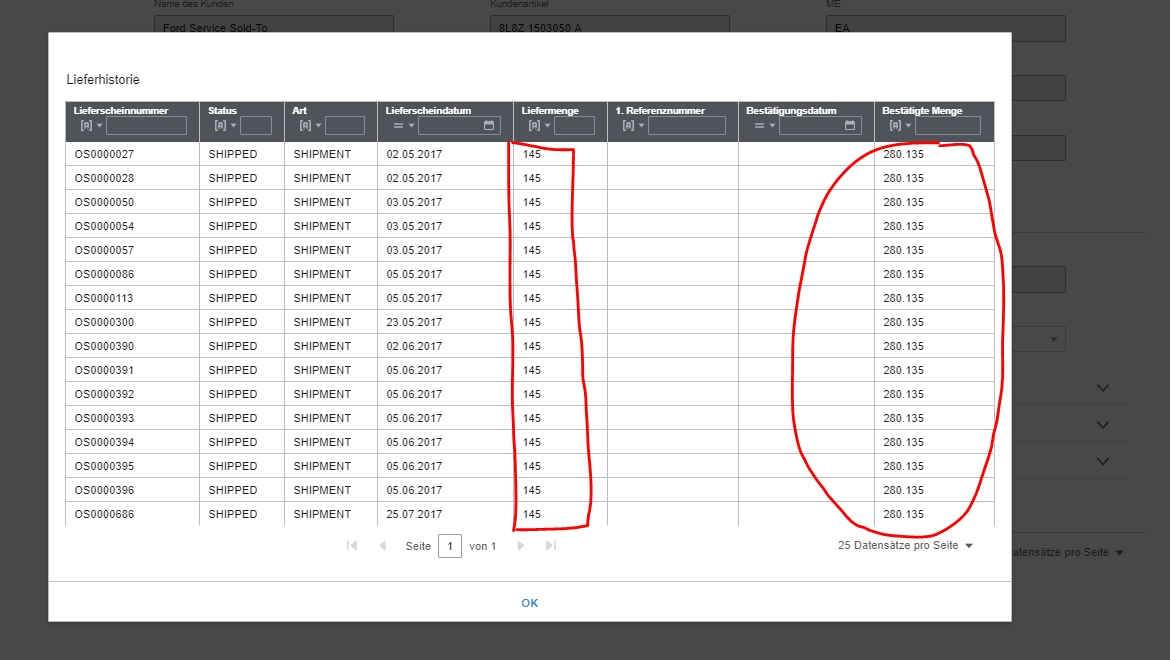Select row OS0000395
This screenshot has height=660, width=1170.
click(x=530, y=466)
